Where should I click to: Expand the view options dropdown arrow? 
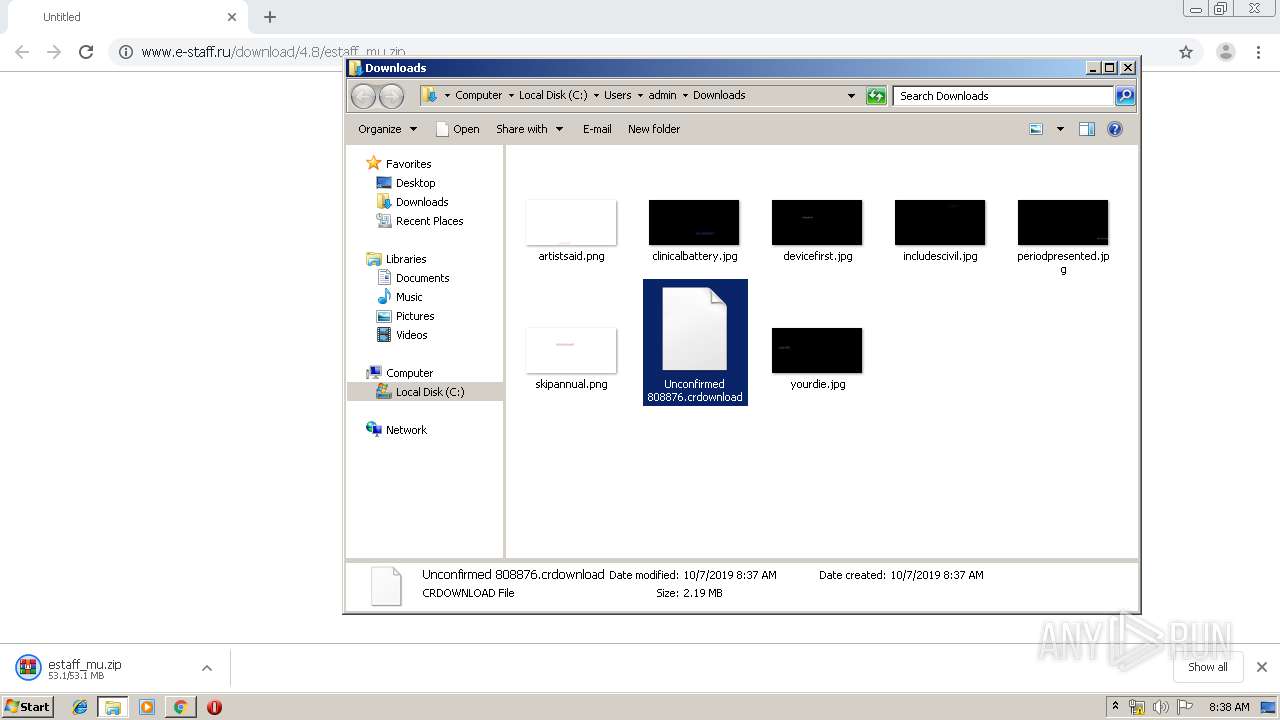pos(1060,129)
